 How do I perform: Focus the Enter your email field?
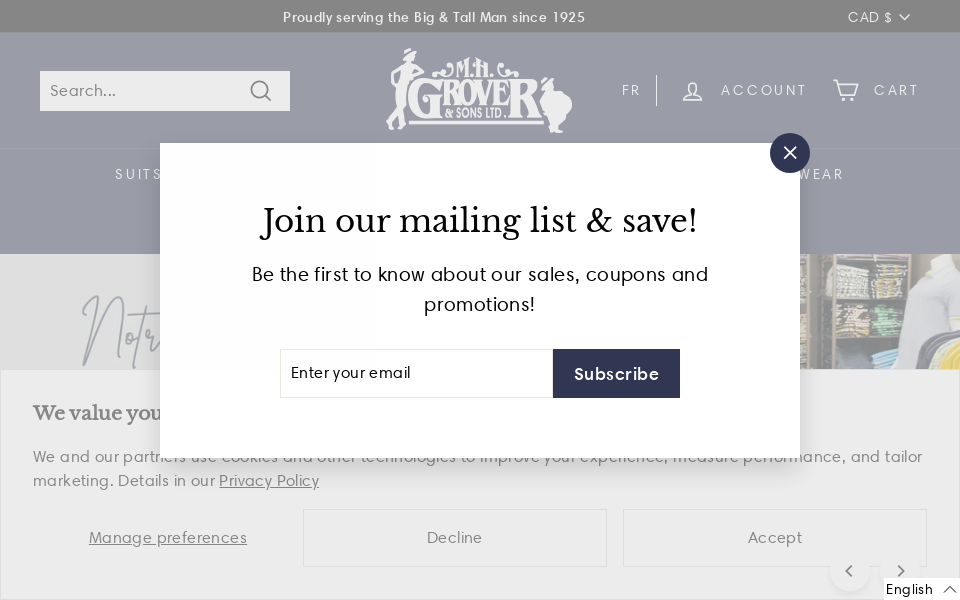click(x=416, y=373)
